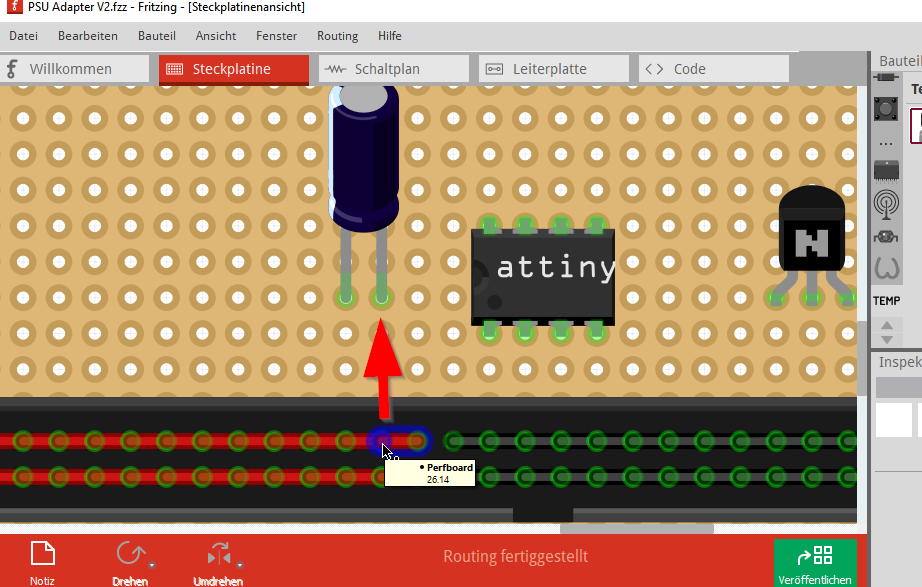Select the three-dots parts bin entry
Image resolution: width=922 pixels, height=587 pixels.
click(x=886, y=144)
